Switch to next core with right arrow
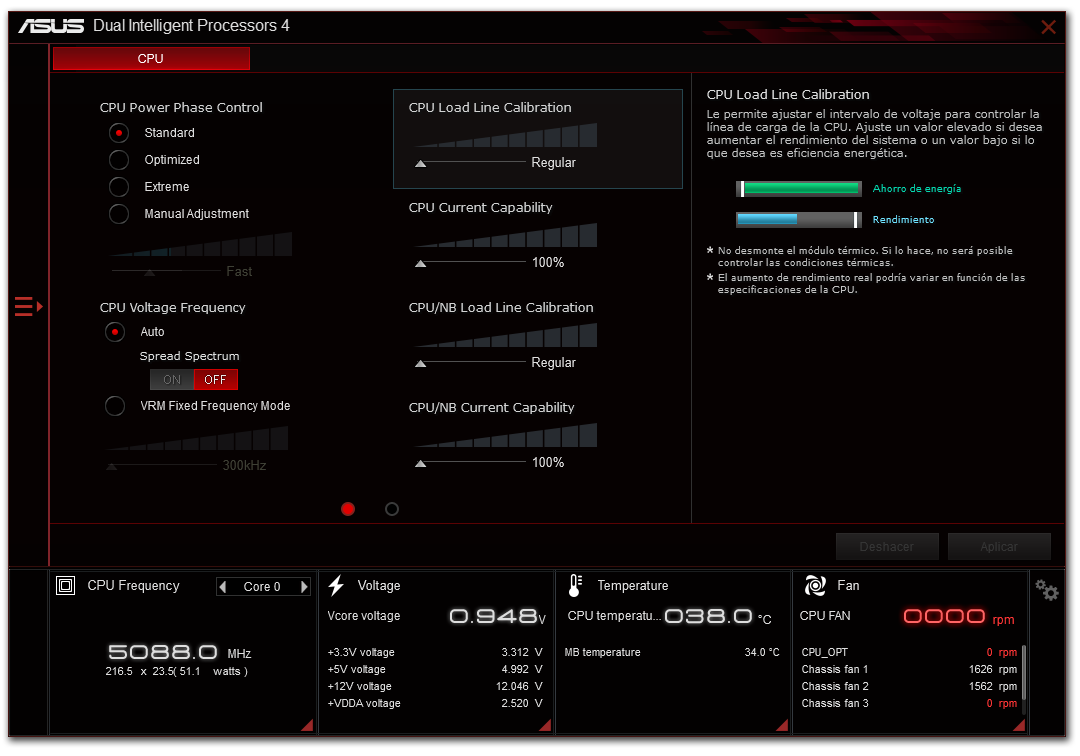 [304, 587]
